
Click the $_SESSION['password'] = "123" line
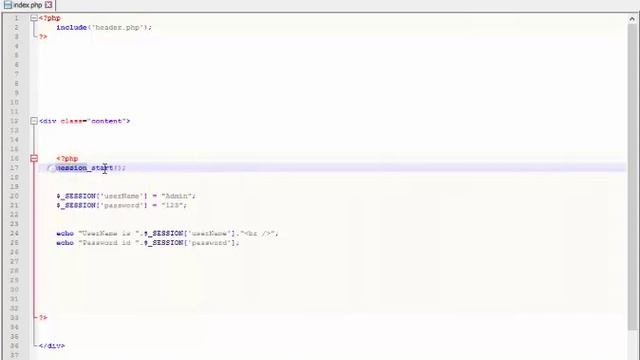121,205
